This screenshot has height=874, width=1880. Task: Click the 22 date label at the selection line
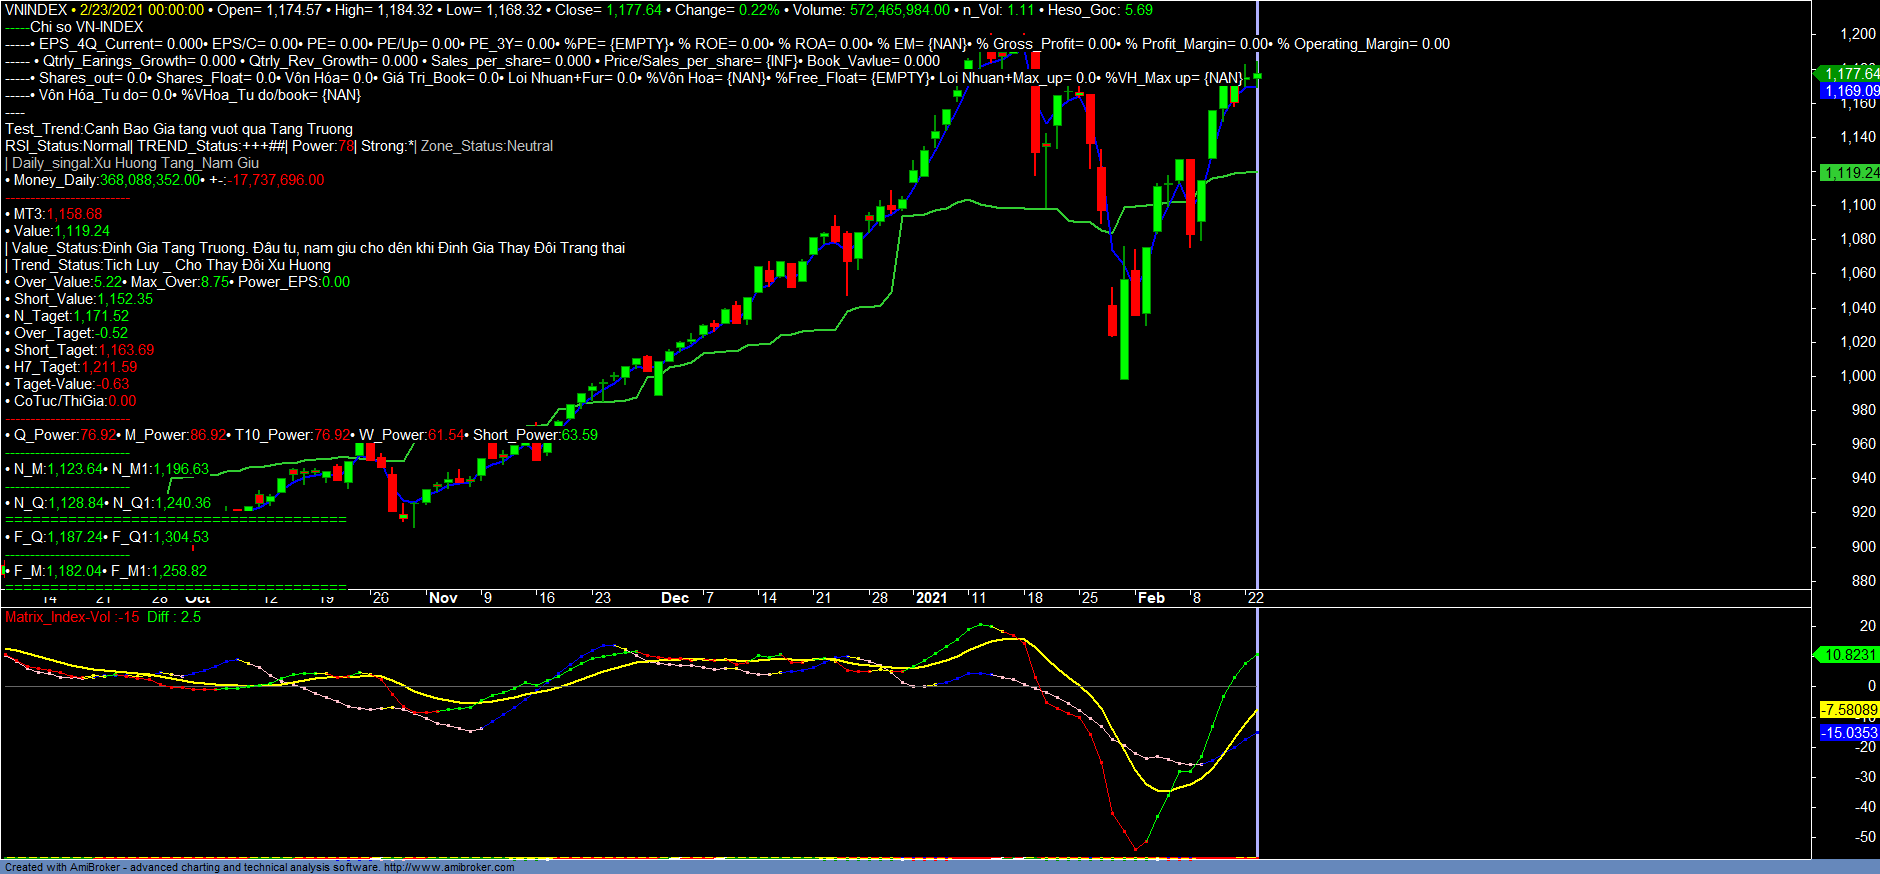point(1255,598)
